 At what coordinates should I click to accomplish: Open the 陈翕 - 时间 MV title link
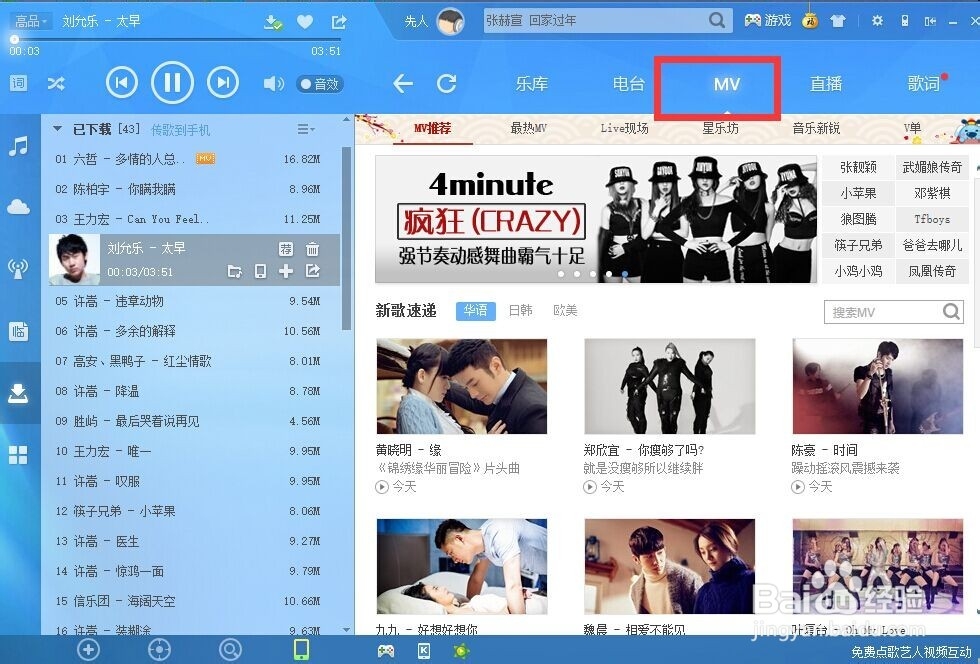point(824,450)
